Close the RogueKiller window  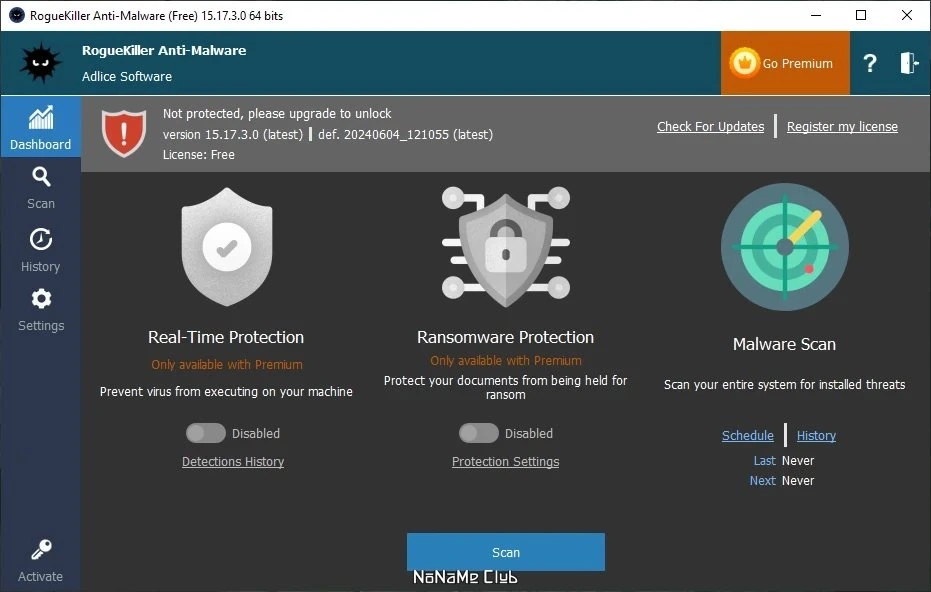tap(907, 15)
